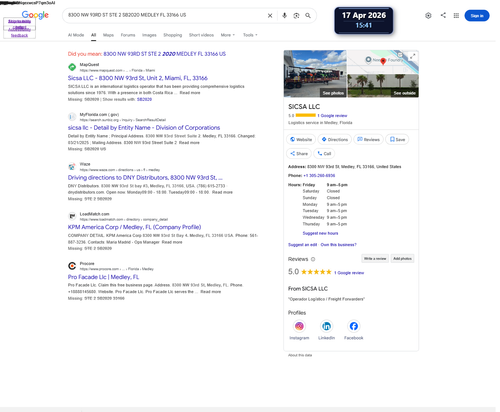Viewport: 500px width, 412px height.
Task: Click the share icon in header
Action: click(443, 15)
